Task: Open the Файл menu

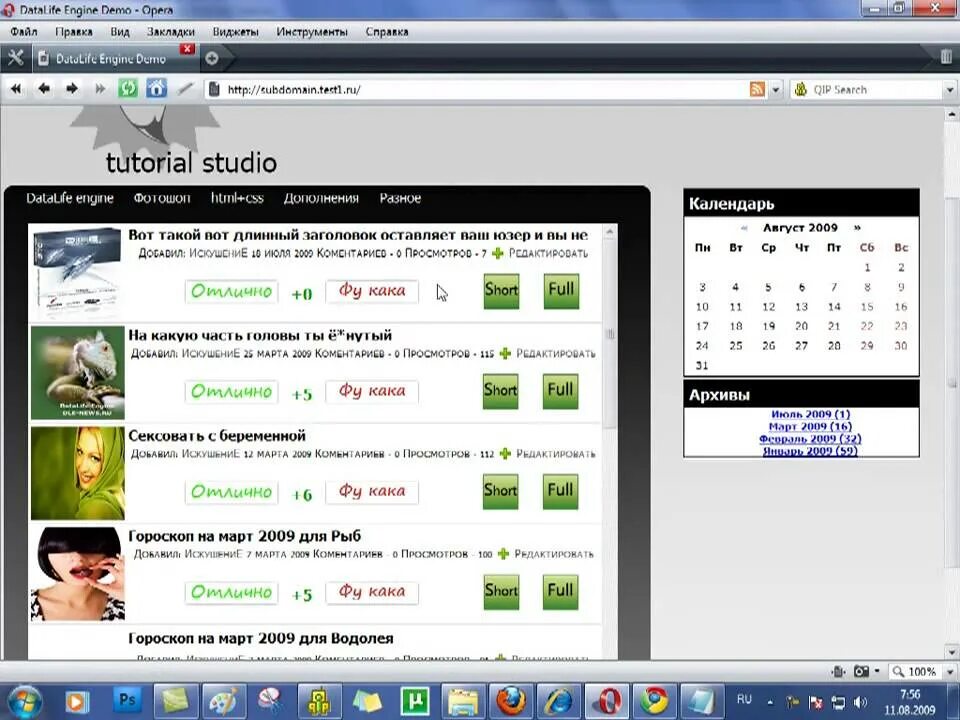Action: (x=24, y=32)
